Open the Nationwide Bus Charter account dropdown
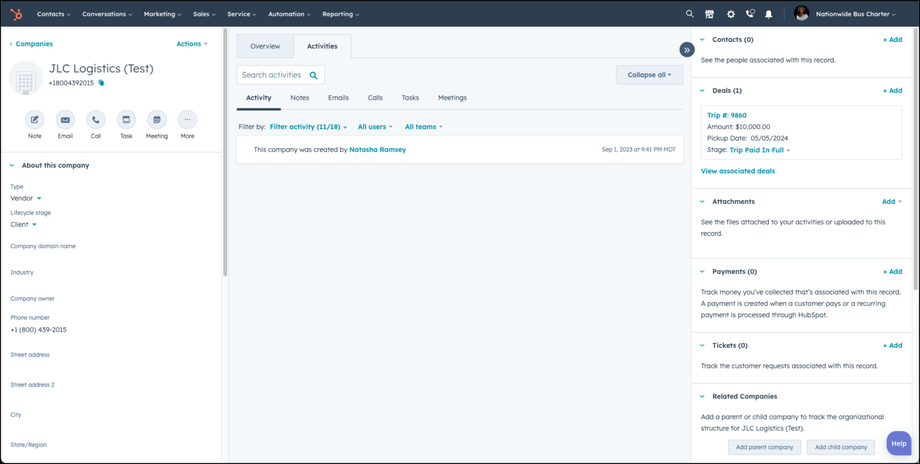This screenshot has width=920, height=464. (x=855, y=14)
